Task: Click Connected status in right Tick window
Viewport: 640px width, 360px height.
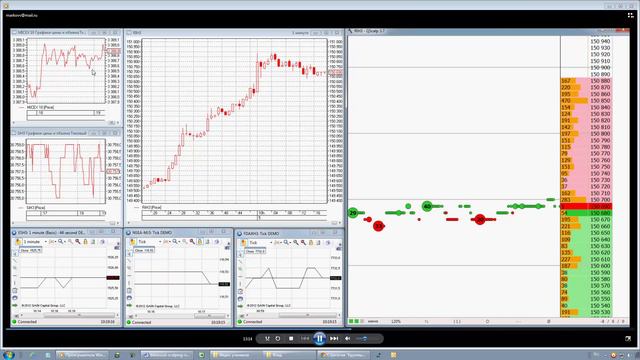Action: click(252, 322)
